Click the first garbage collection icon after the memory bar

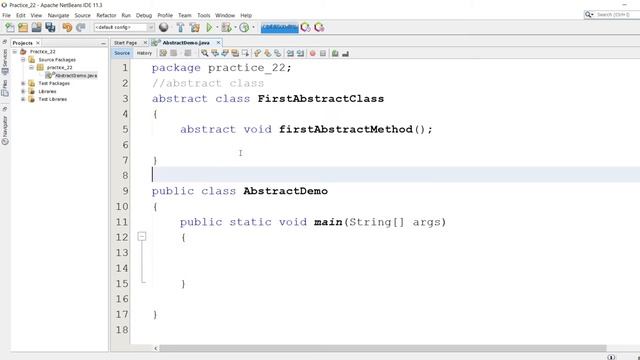point(305,27)
